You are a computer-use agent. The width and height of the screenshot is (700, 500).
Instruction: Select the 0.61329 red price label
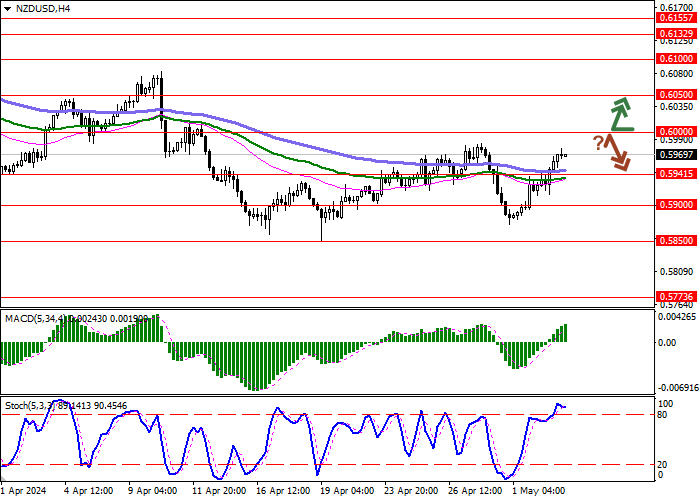pyautogui.click(x=677, y=34)
